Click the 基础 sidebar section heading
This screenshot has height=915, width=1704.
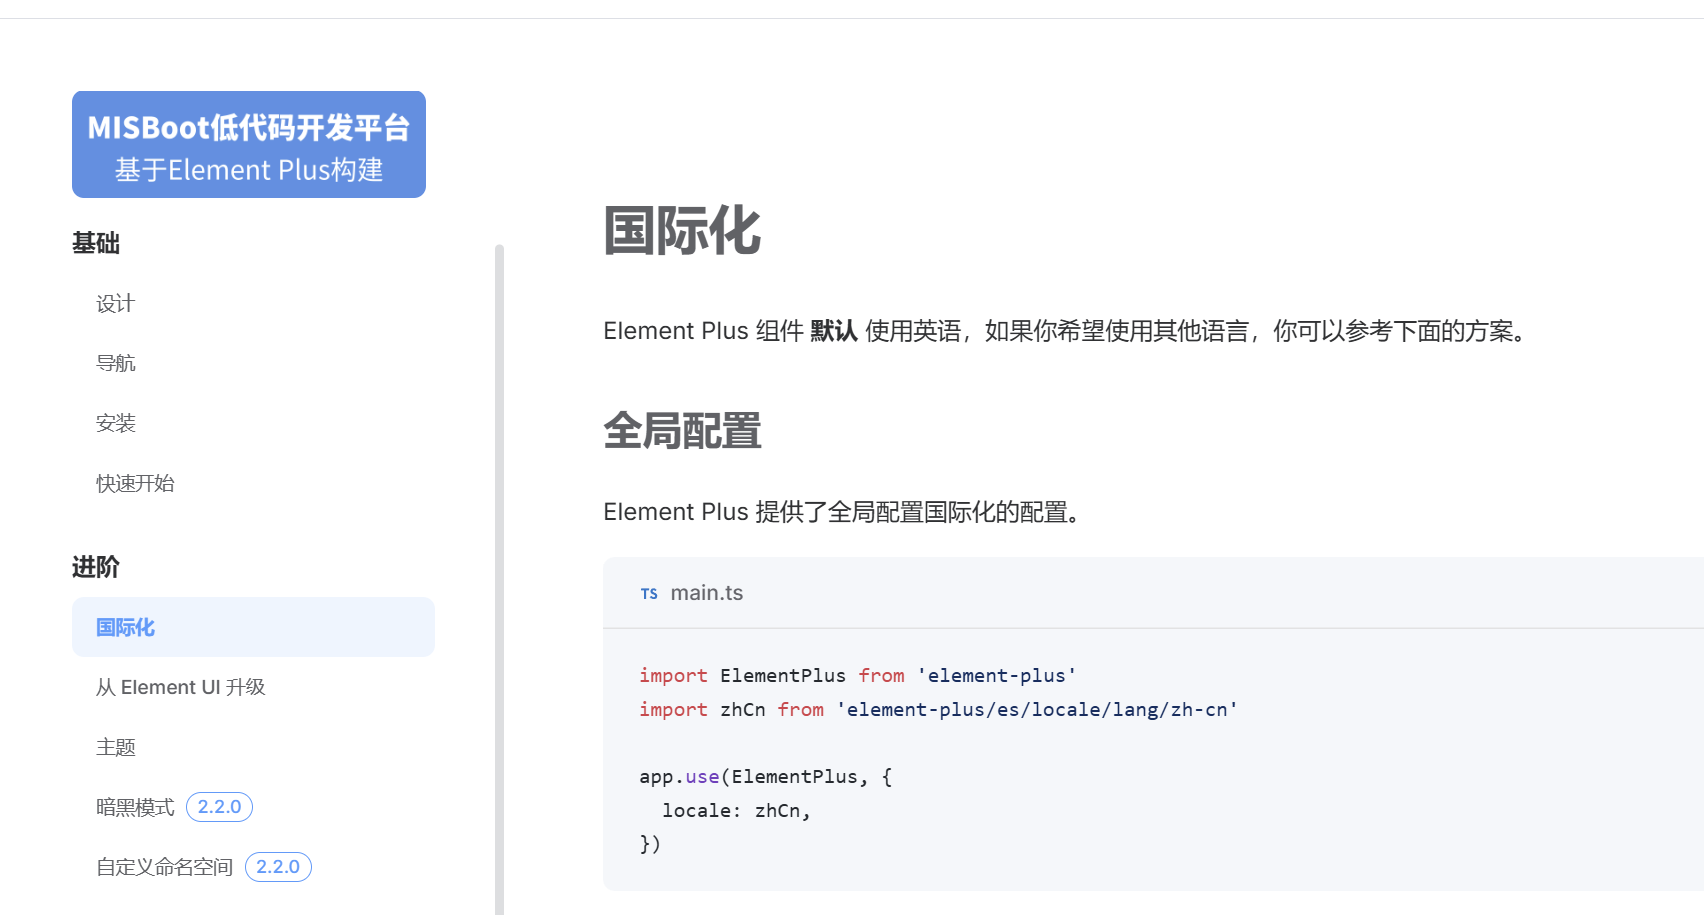point(96,243)
